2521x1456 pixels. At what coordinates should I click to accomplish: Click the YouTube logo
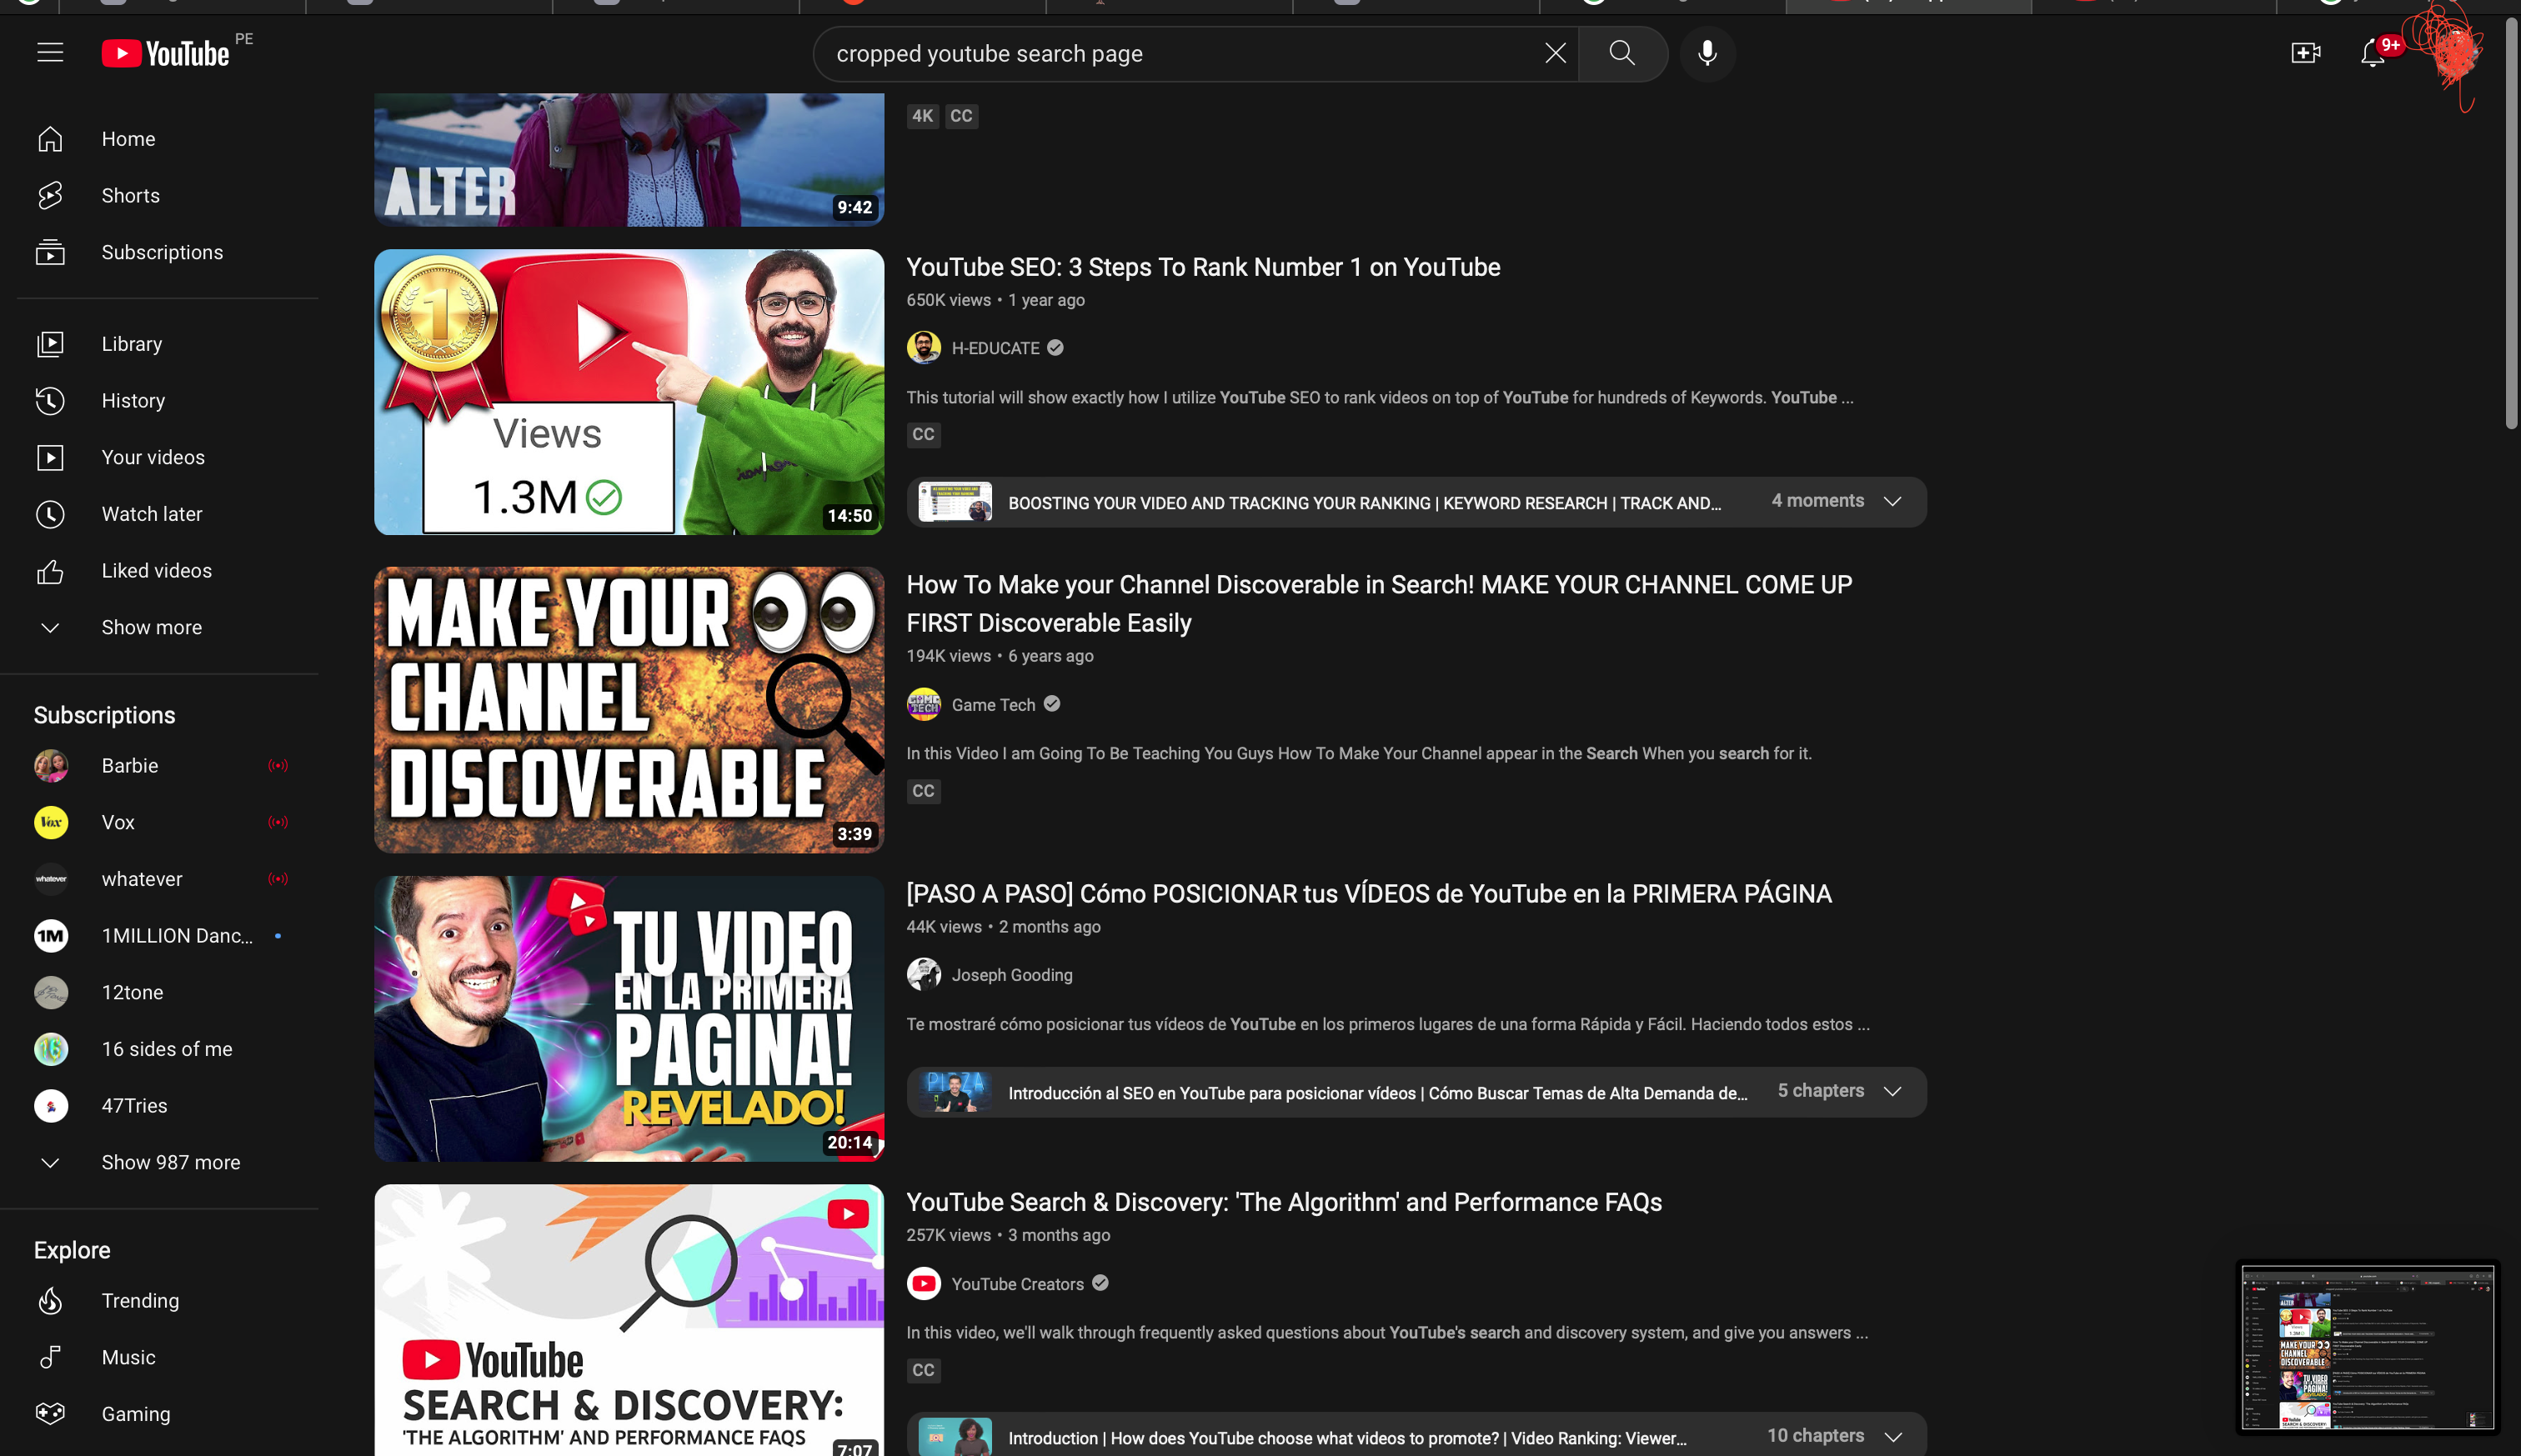pyautogui.click(x=166, y=53)
